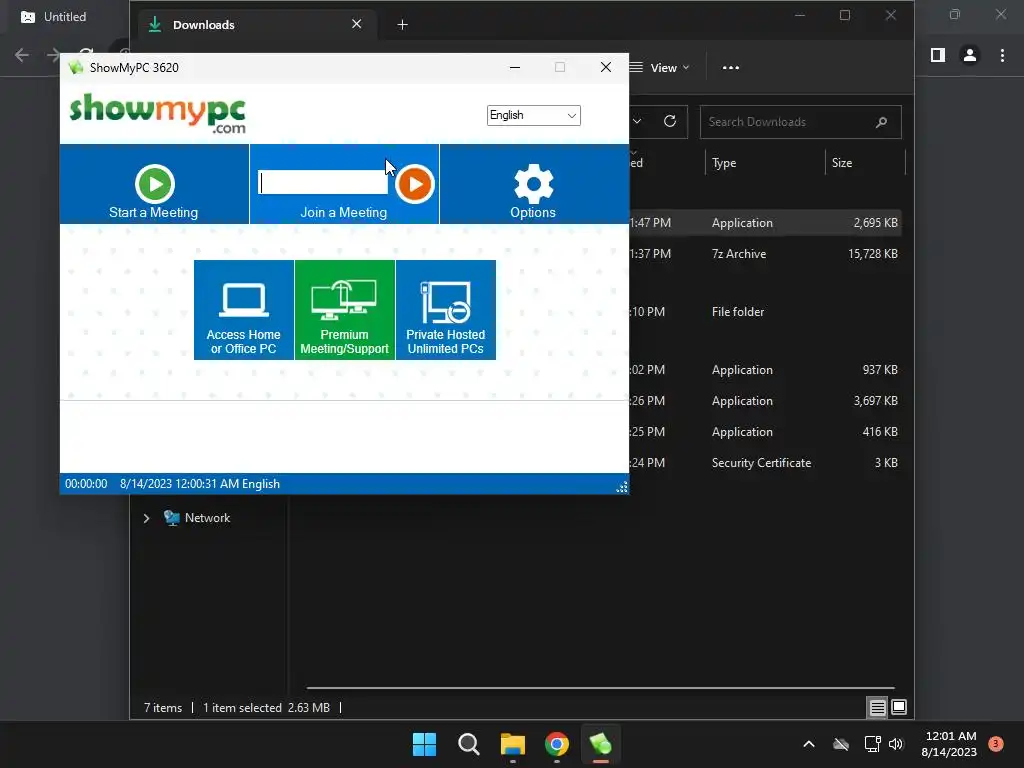Open the View menu in File Explorer
The height and width of the screenshot is (768, 1024).
(x=660, y=67)
